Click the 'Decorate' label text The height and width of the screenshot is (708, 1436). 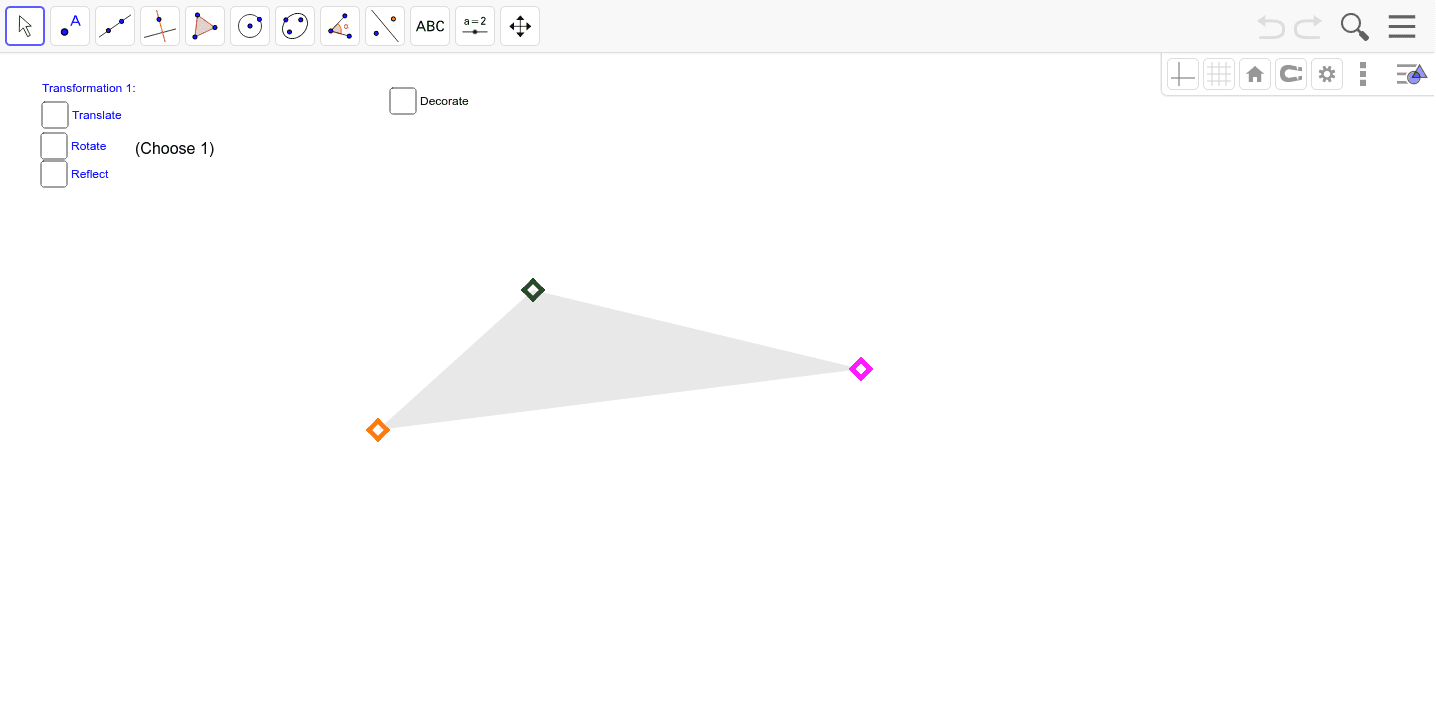tap(444, 101)
